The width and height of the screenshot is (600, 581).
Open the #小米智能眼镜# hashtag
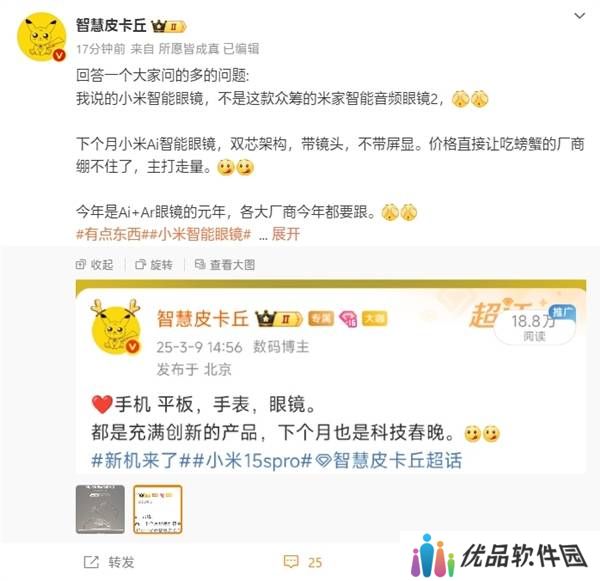point(199,234)
